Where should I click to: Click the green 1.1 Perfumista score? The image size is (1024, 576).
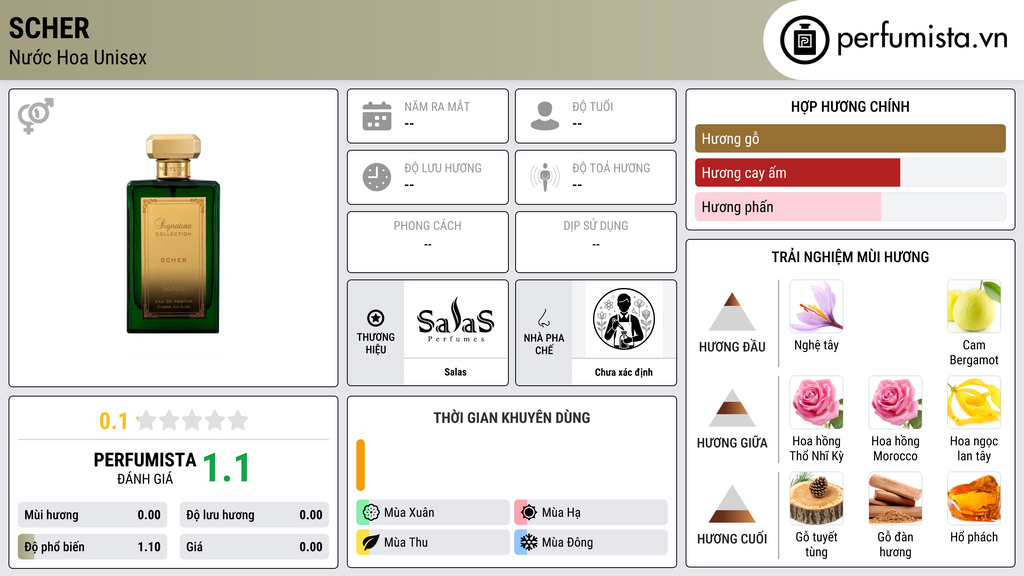(x=227, y=468)
